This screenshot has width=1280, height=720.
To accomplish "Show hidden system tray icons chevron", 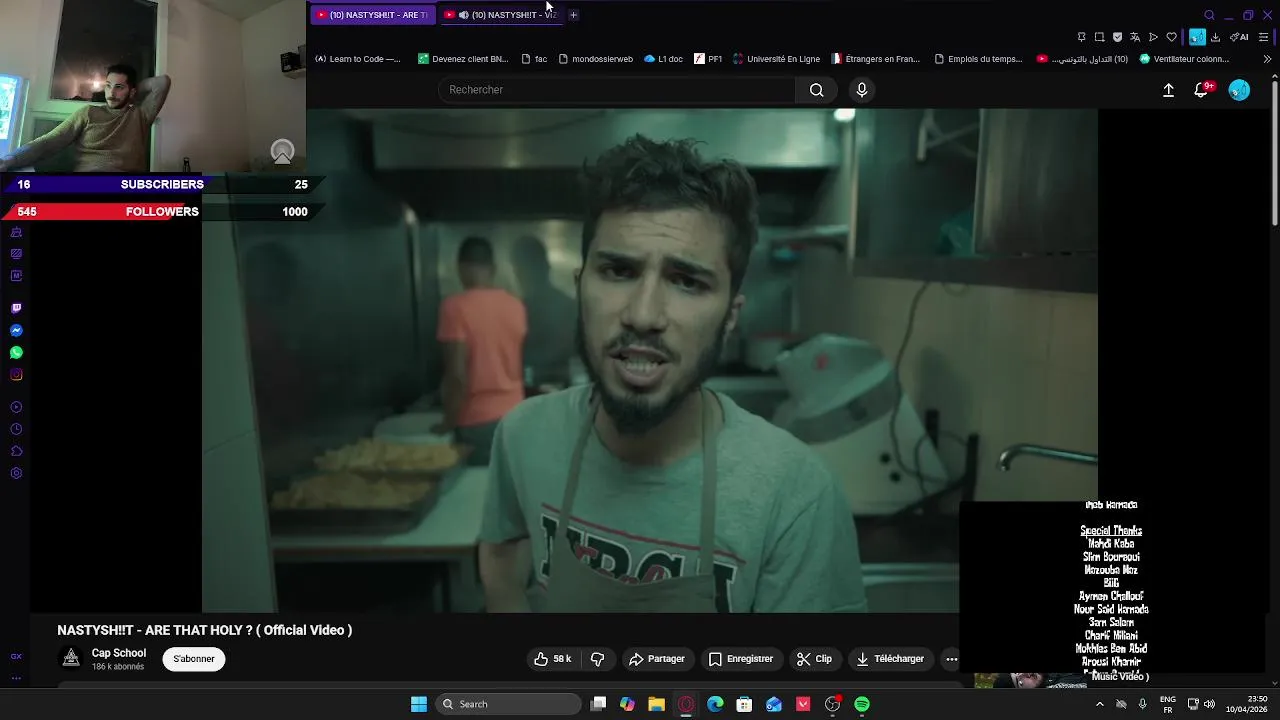I will click(1099, 704).
